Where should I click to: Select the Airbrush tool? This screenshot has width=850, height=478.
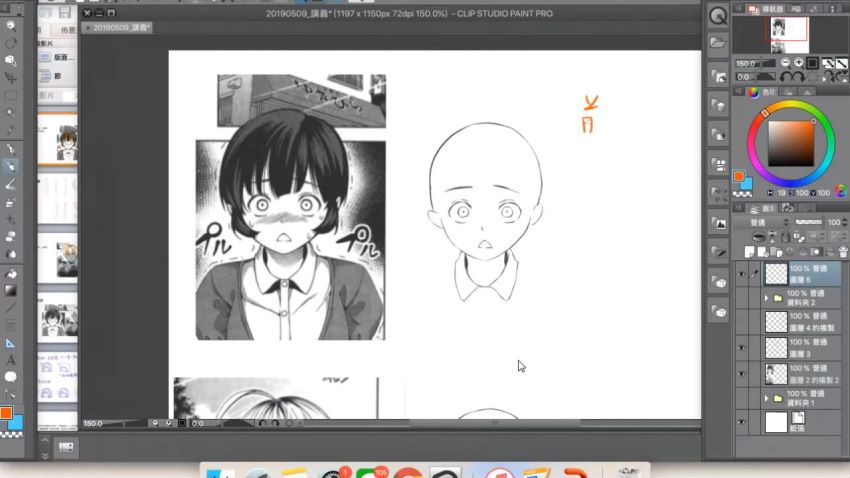pos(10,203)
